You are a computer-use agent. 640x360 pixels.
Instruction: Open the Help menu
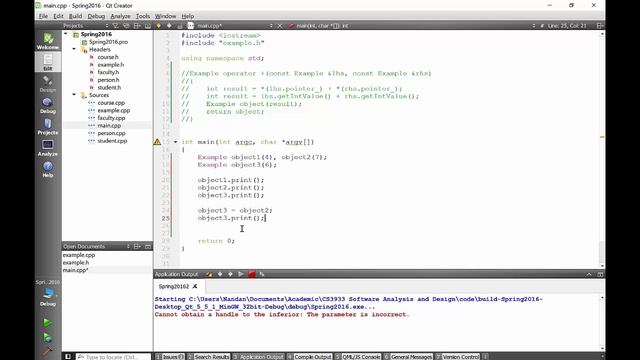(x=188, y=16)
